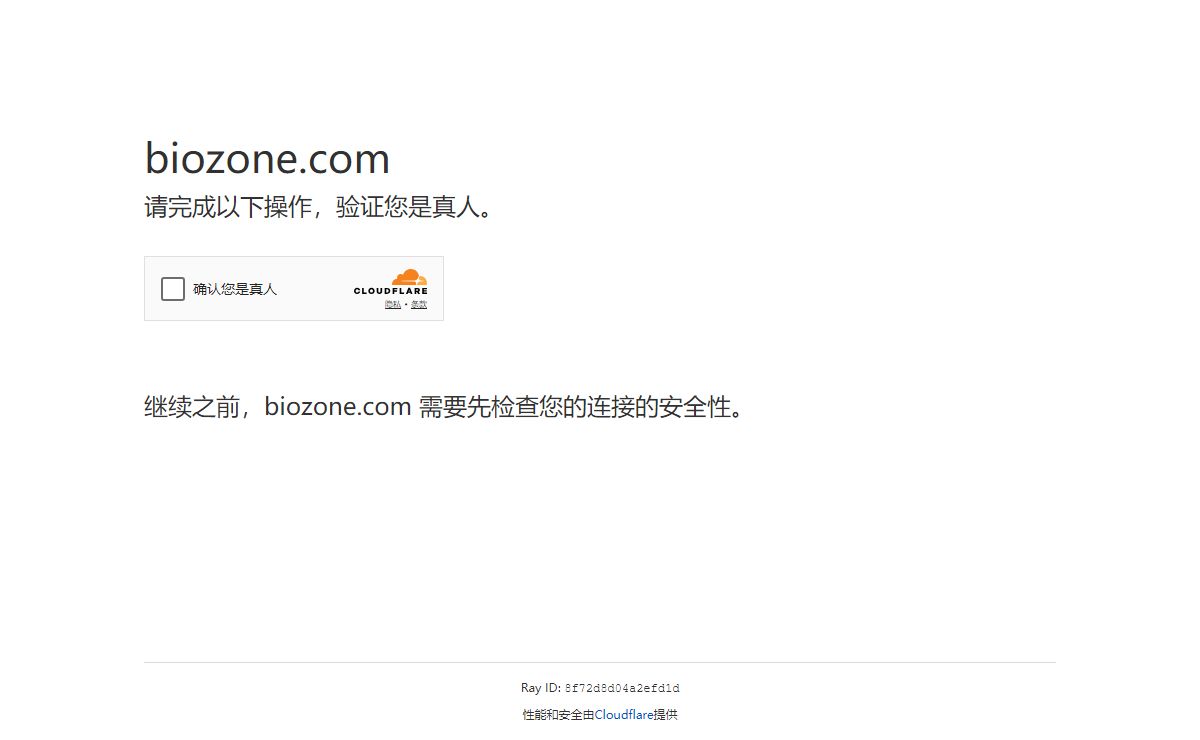The width and height of the screenshot is (1200, 740).
Task: Click biozone.com inside the security sentence
Action: 338,407
